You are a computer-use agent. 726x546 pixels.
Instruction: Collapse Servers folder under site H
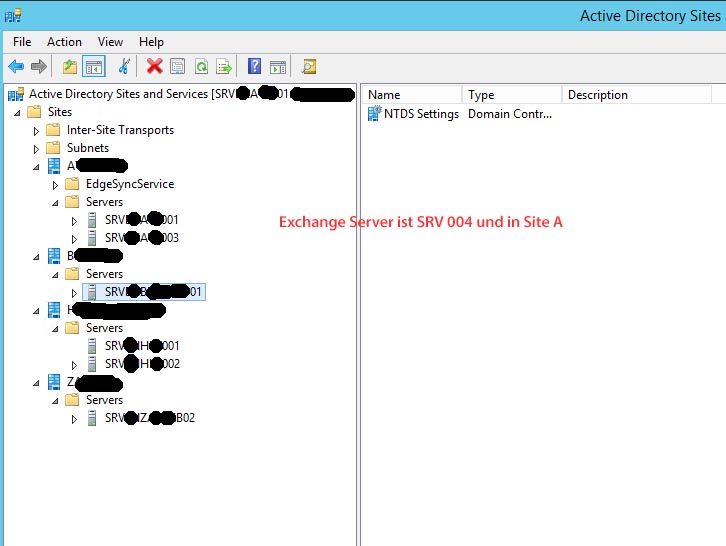tap(56, 329)
